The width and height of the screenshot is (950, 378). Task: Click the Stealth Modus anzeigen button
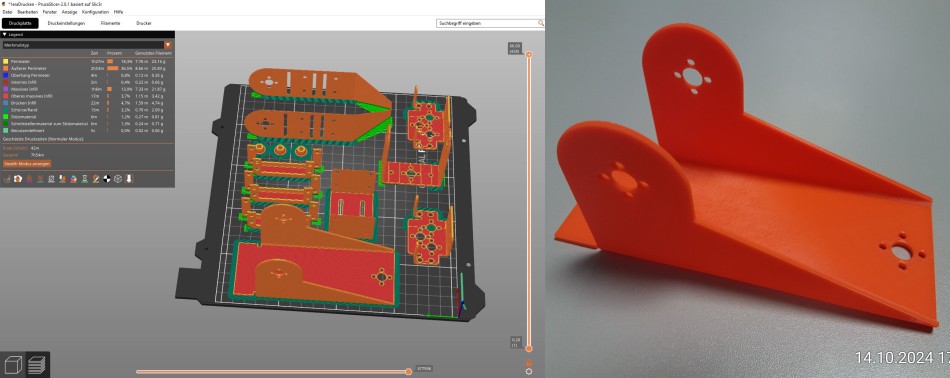point(27,164)
